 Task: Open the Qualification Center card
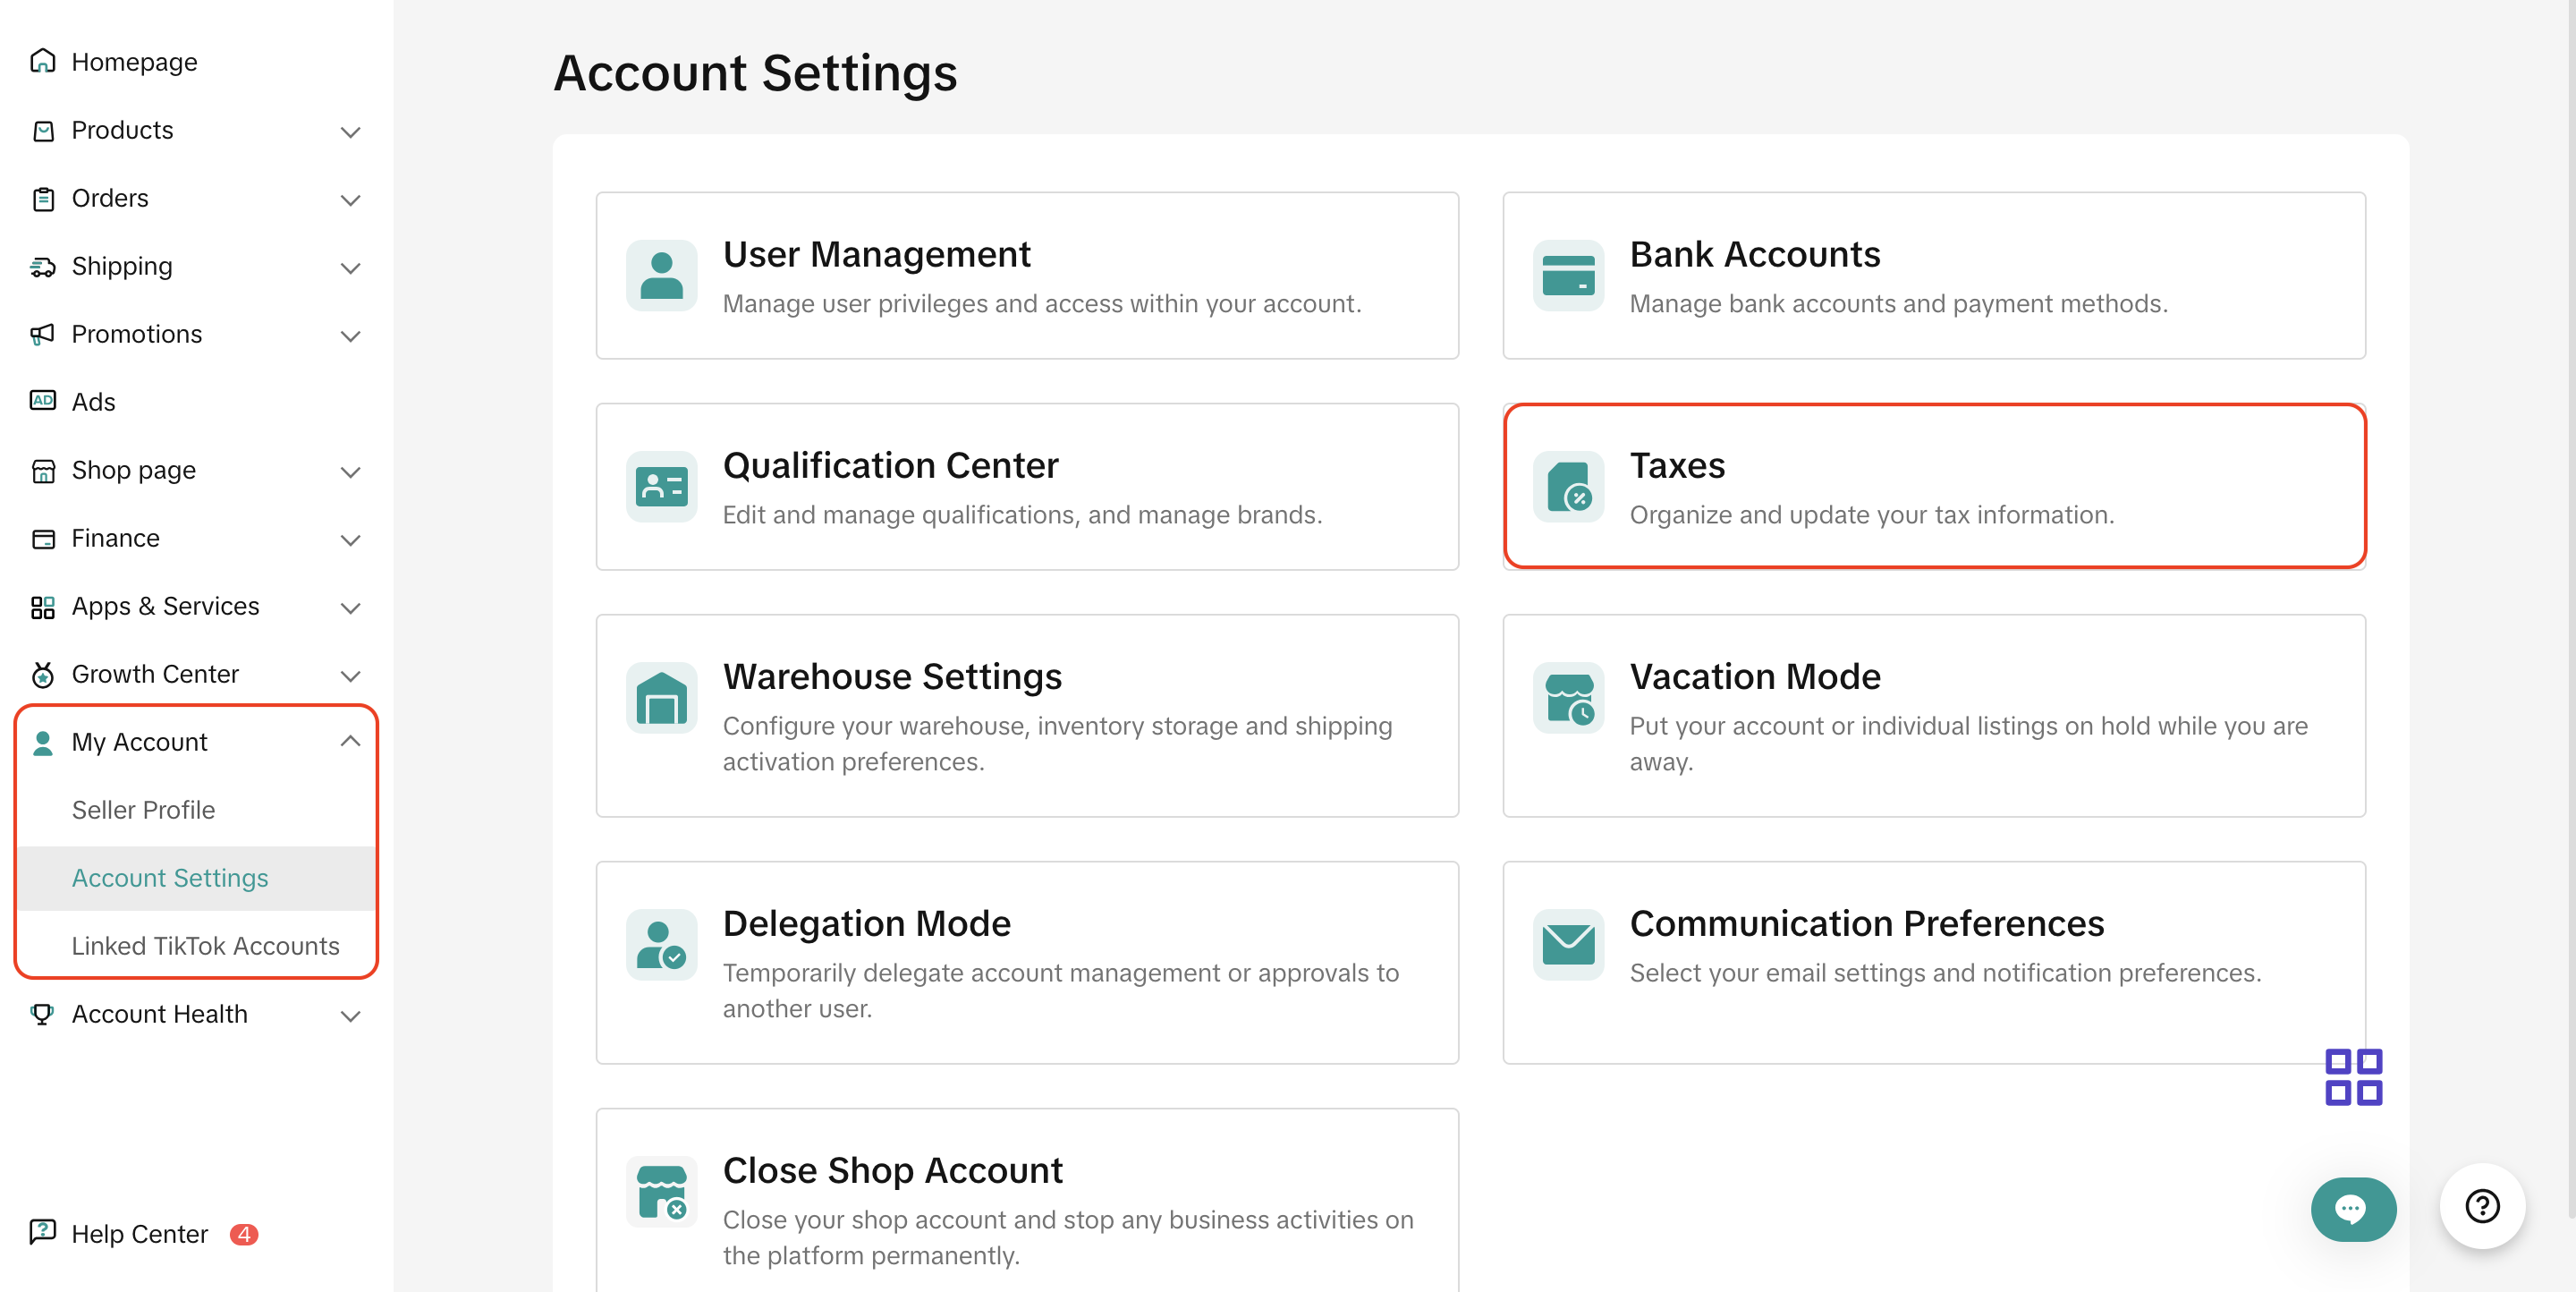[1026, 487]
